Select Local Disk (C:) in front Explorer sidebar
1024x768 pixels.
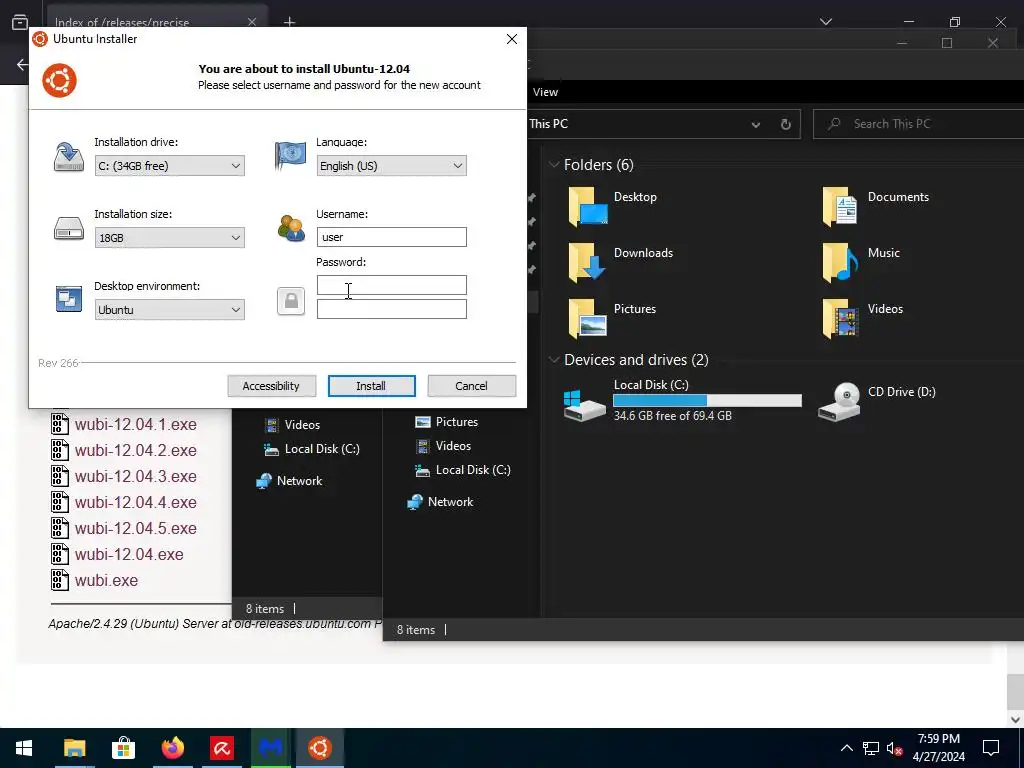coord(463,470)
